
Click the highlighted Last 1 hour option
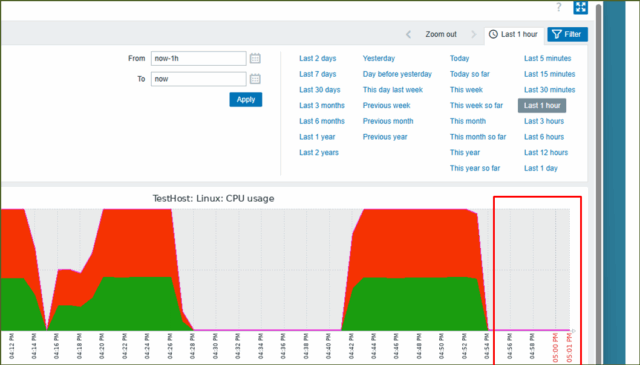542,105
